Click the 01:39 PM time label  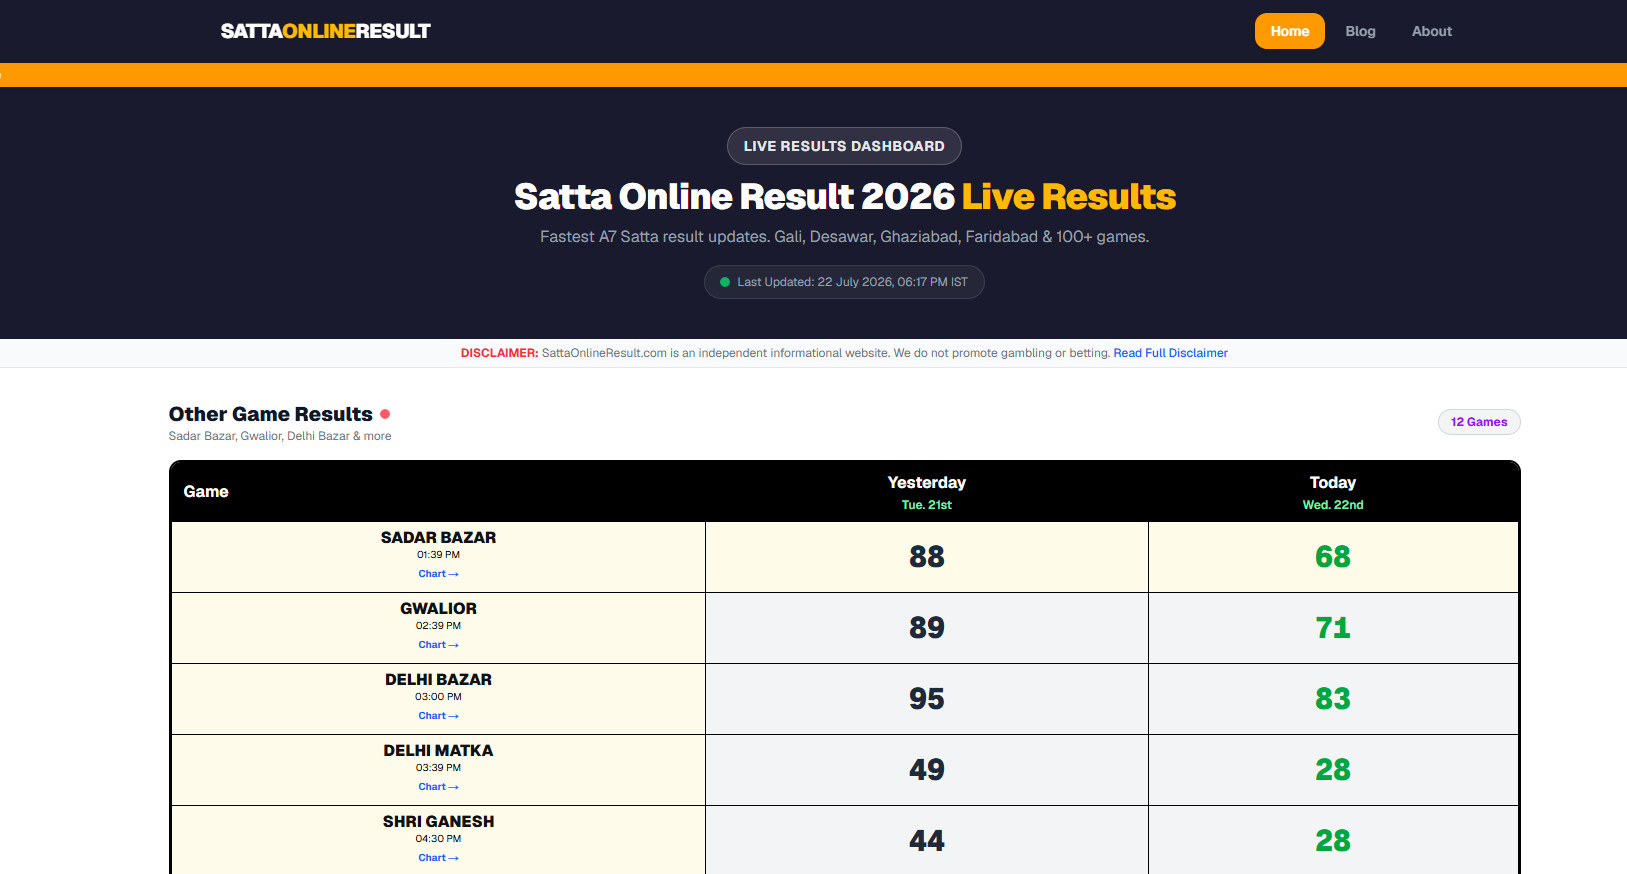click(x=438, y=555)
